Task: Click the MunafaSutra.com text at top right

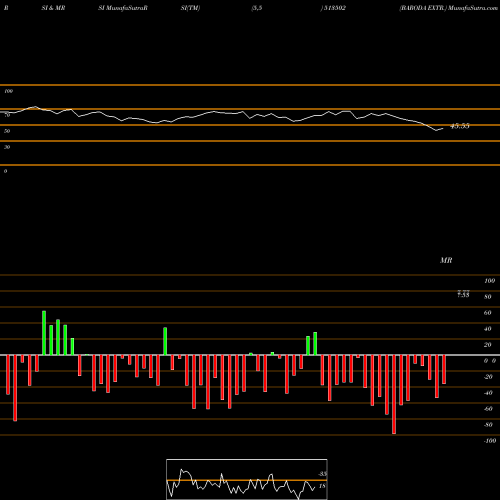Action: pos(473,8)
